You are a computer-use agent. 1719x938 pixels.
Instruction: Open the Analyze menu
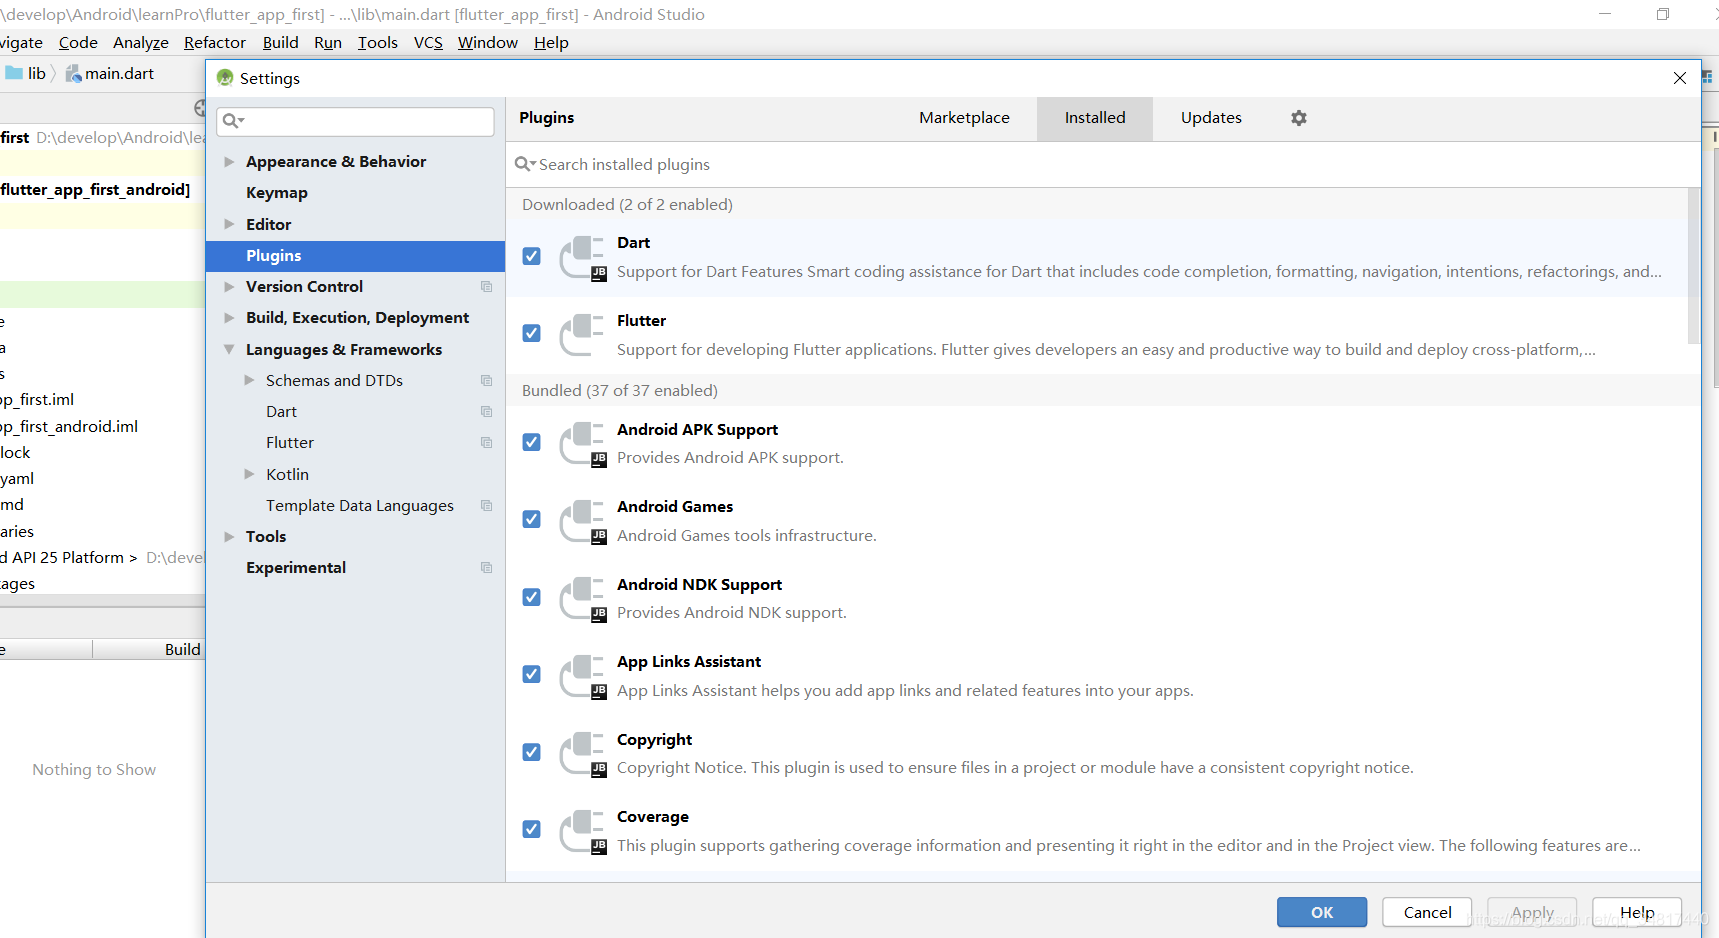tap(141, 42)
